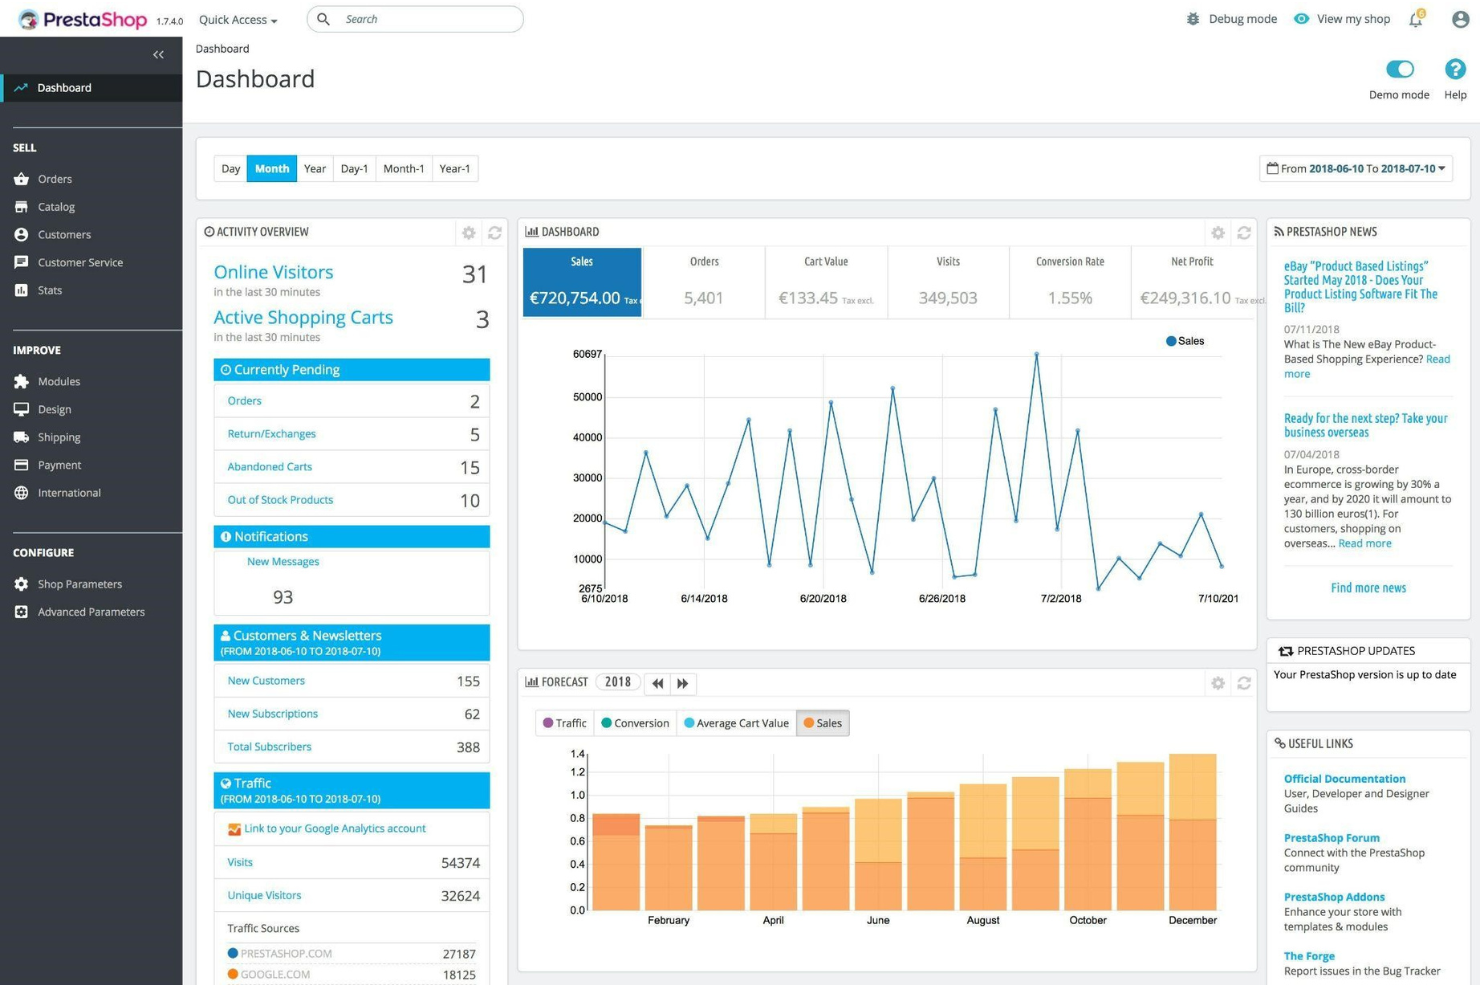1480x987 pixels.
Task: Open the Quick Access dropdown
Action: (236, 19)
